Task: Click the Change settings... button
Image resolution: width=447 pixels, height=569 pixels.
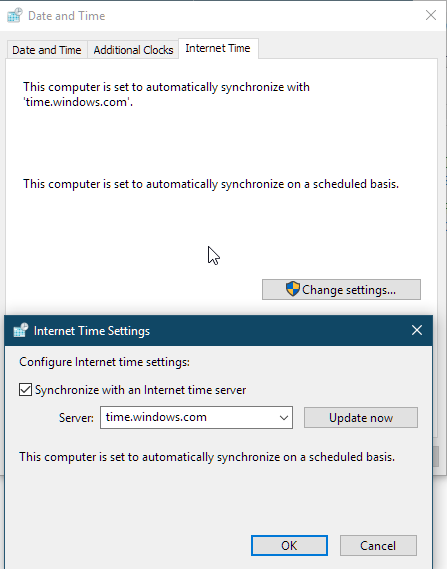Action: (x=341, y=290)
